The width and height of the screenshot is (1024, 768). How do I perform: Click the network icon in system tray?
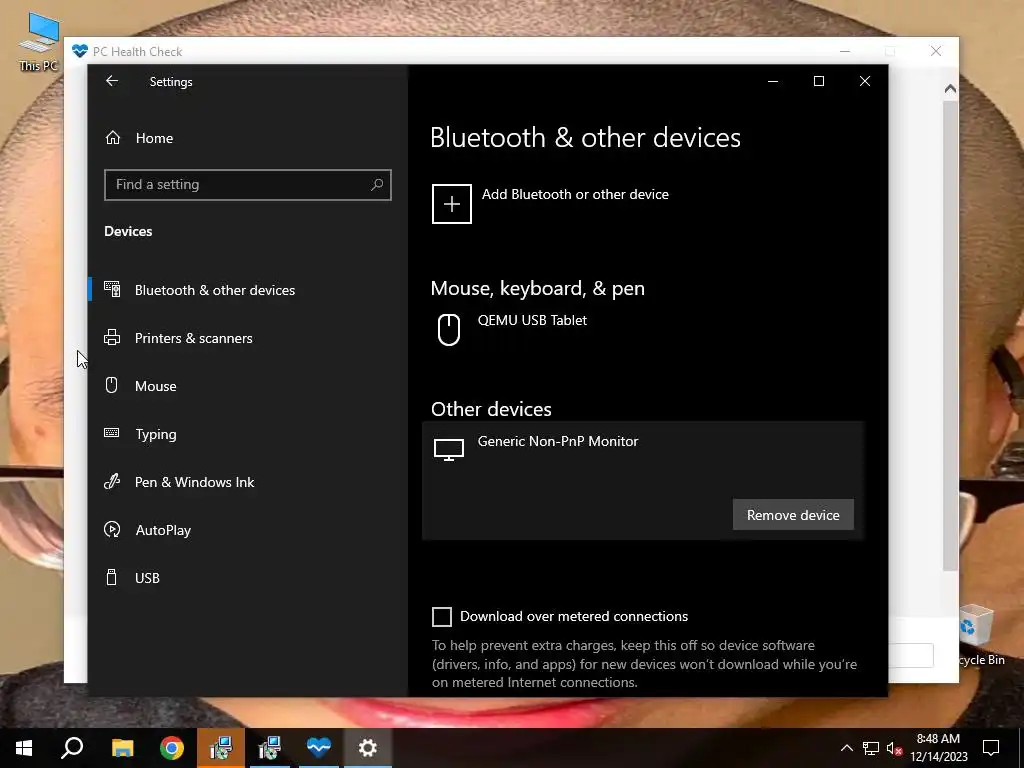pos(871,748)
